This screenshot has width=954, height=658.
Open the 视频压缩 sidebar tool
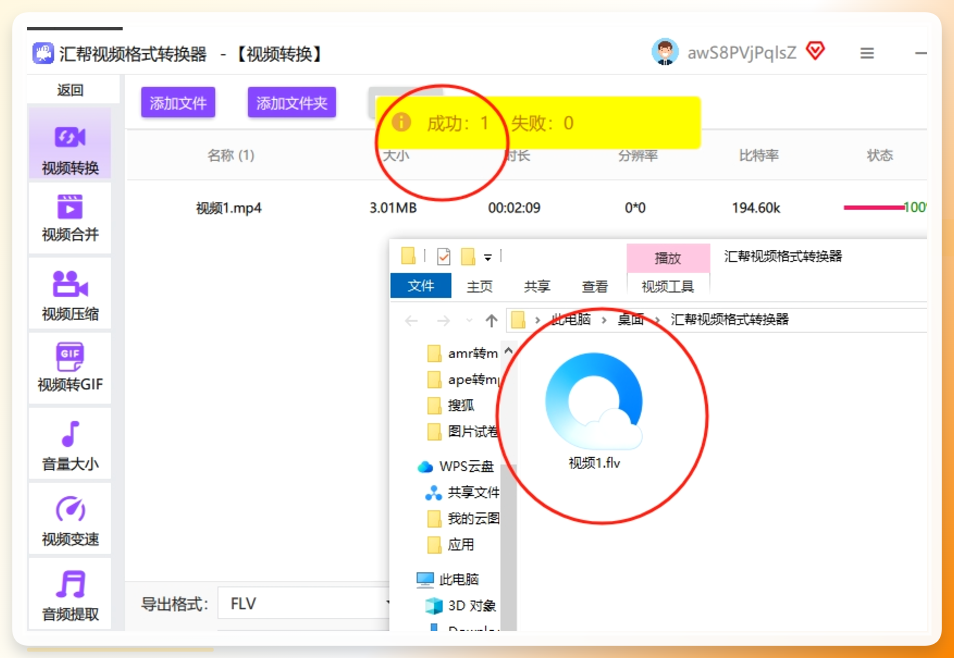coord(70,293)
